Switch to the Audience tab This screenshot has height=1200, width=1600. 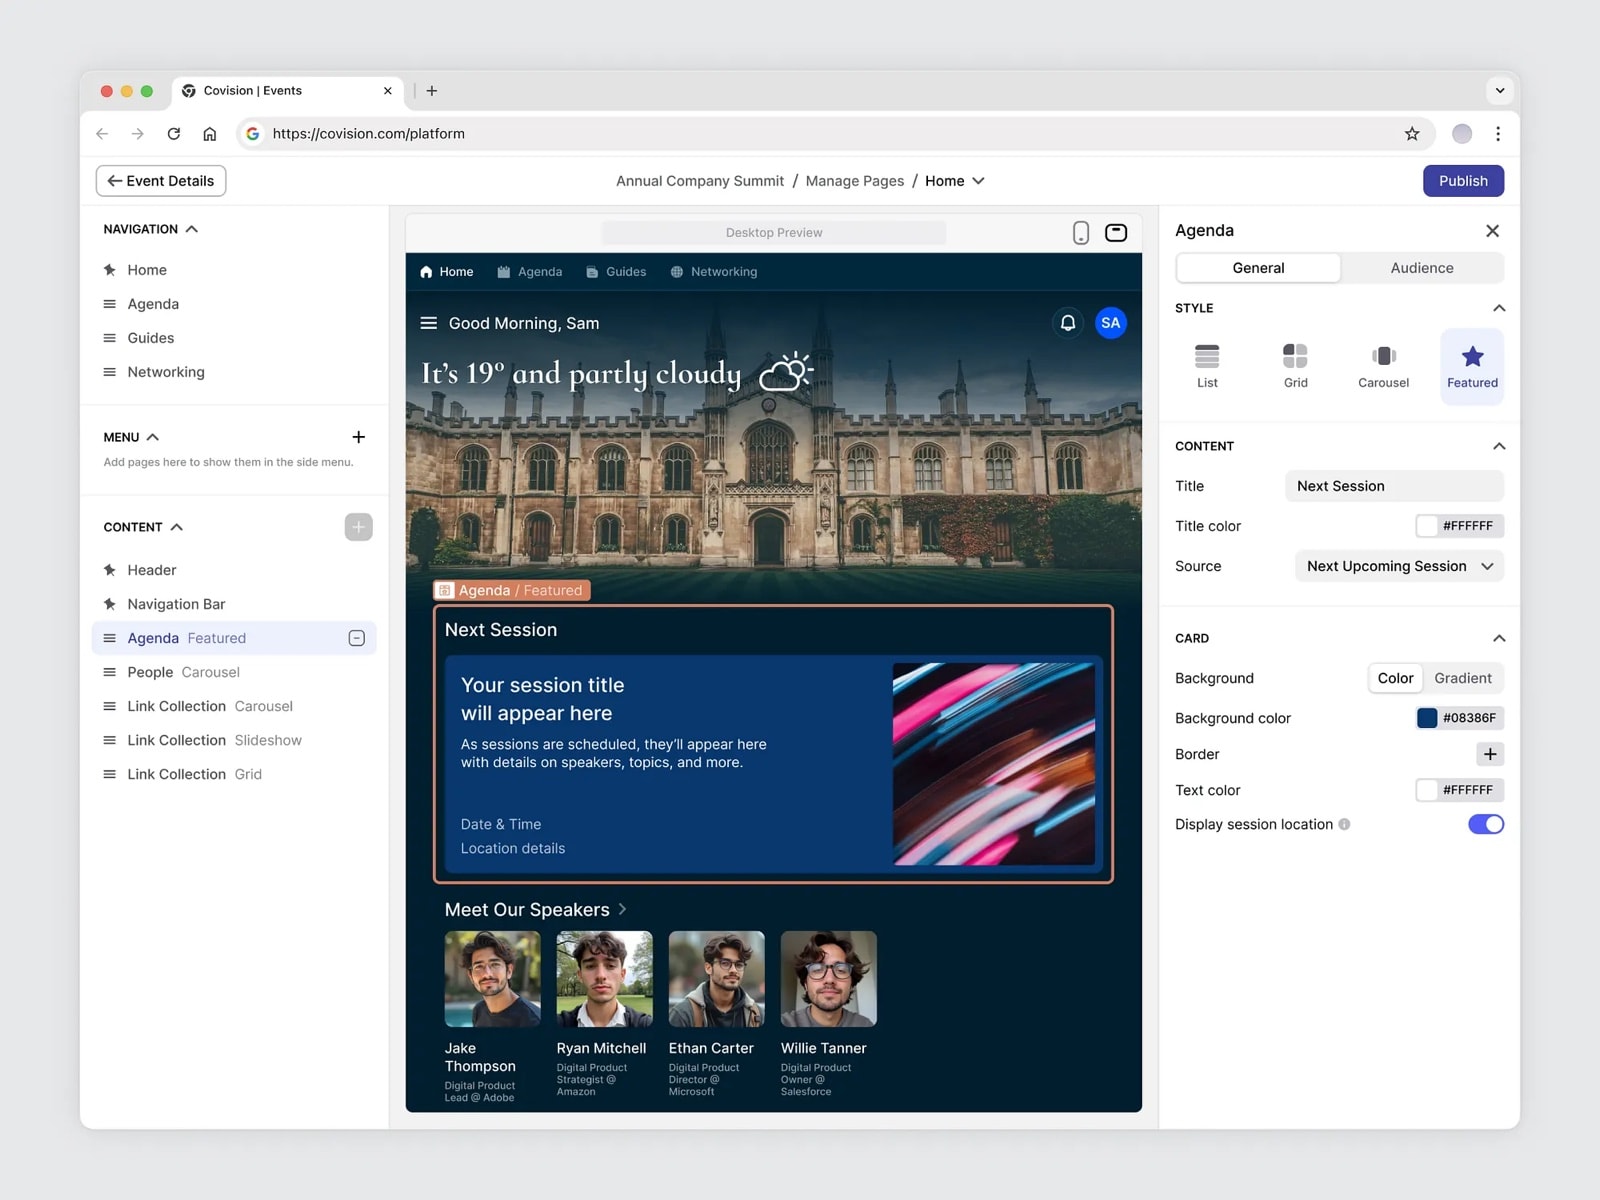(x=1422, y=268)
